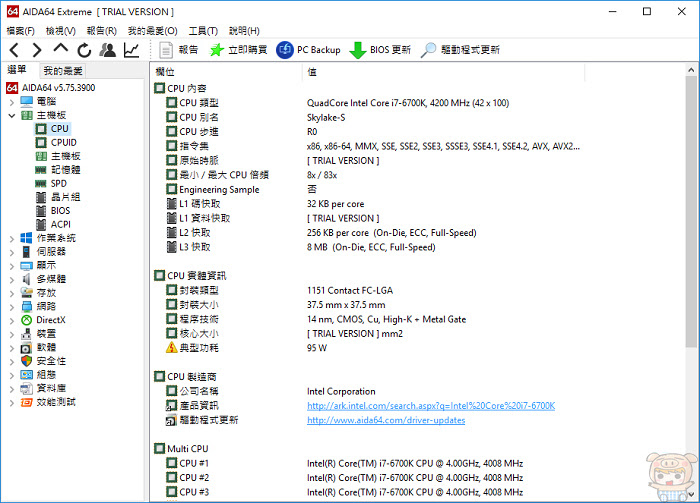The image size is (700, 503).
Task: Open the 說明(H) menu
Action: tap(244, 31)
